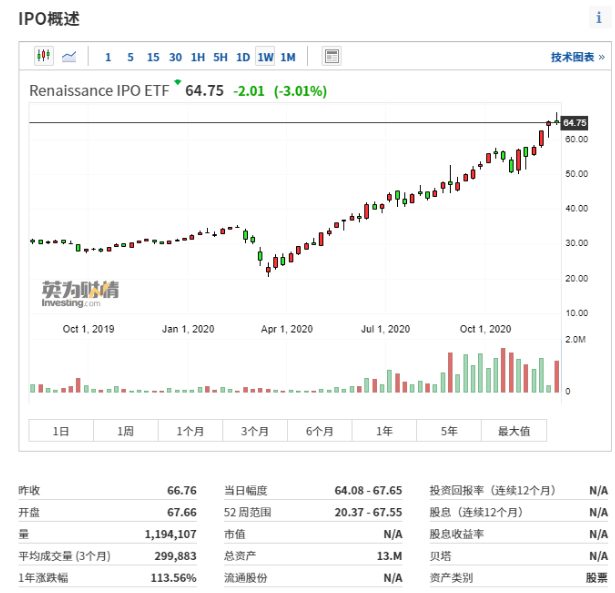
Task: Set chart range to 6个月
Action: tap(320, 431)
